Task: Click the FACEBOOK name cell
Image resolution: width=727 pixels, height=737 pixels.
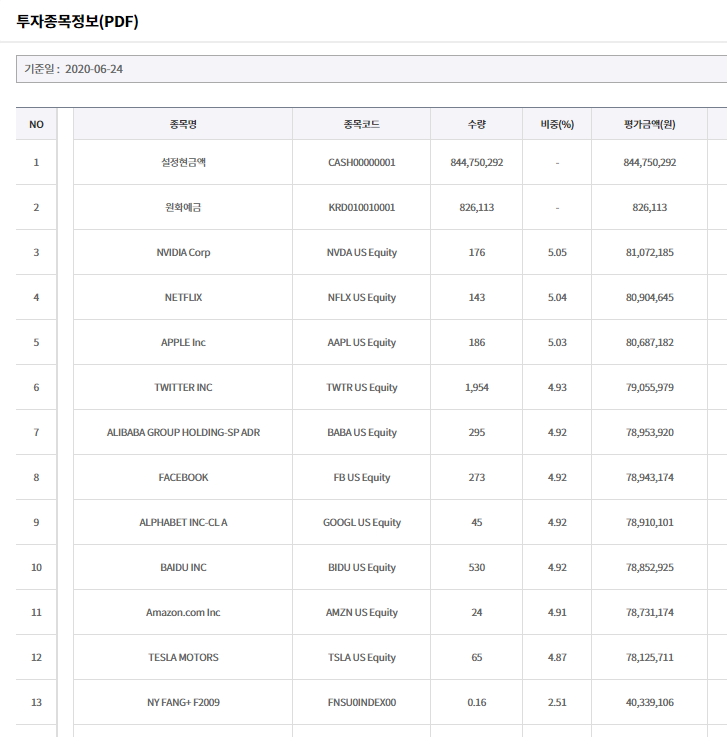Action: pos(183,478)
